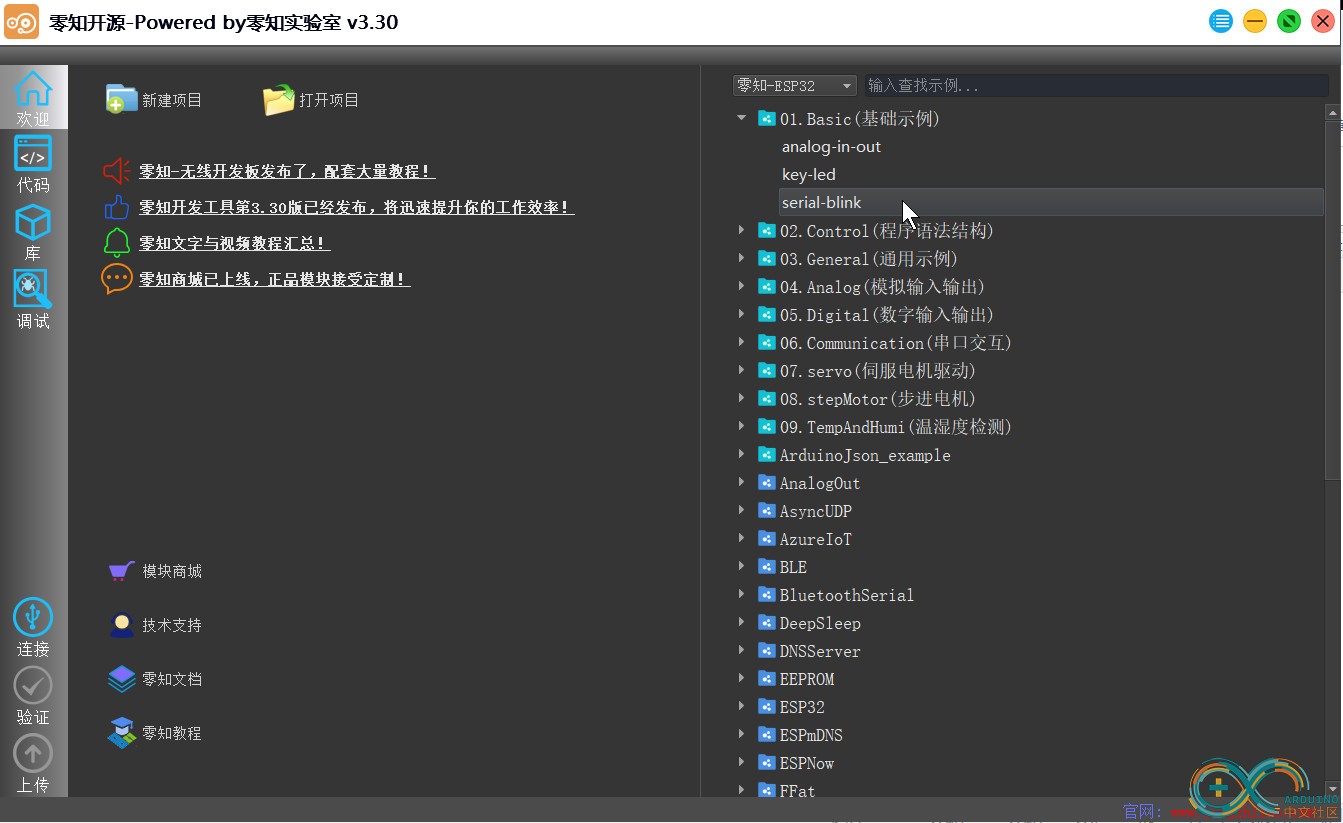Click the 零知文档 stacked layers icon
Screen dimensions: 1343x823
pos(121,679)
